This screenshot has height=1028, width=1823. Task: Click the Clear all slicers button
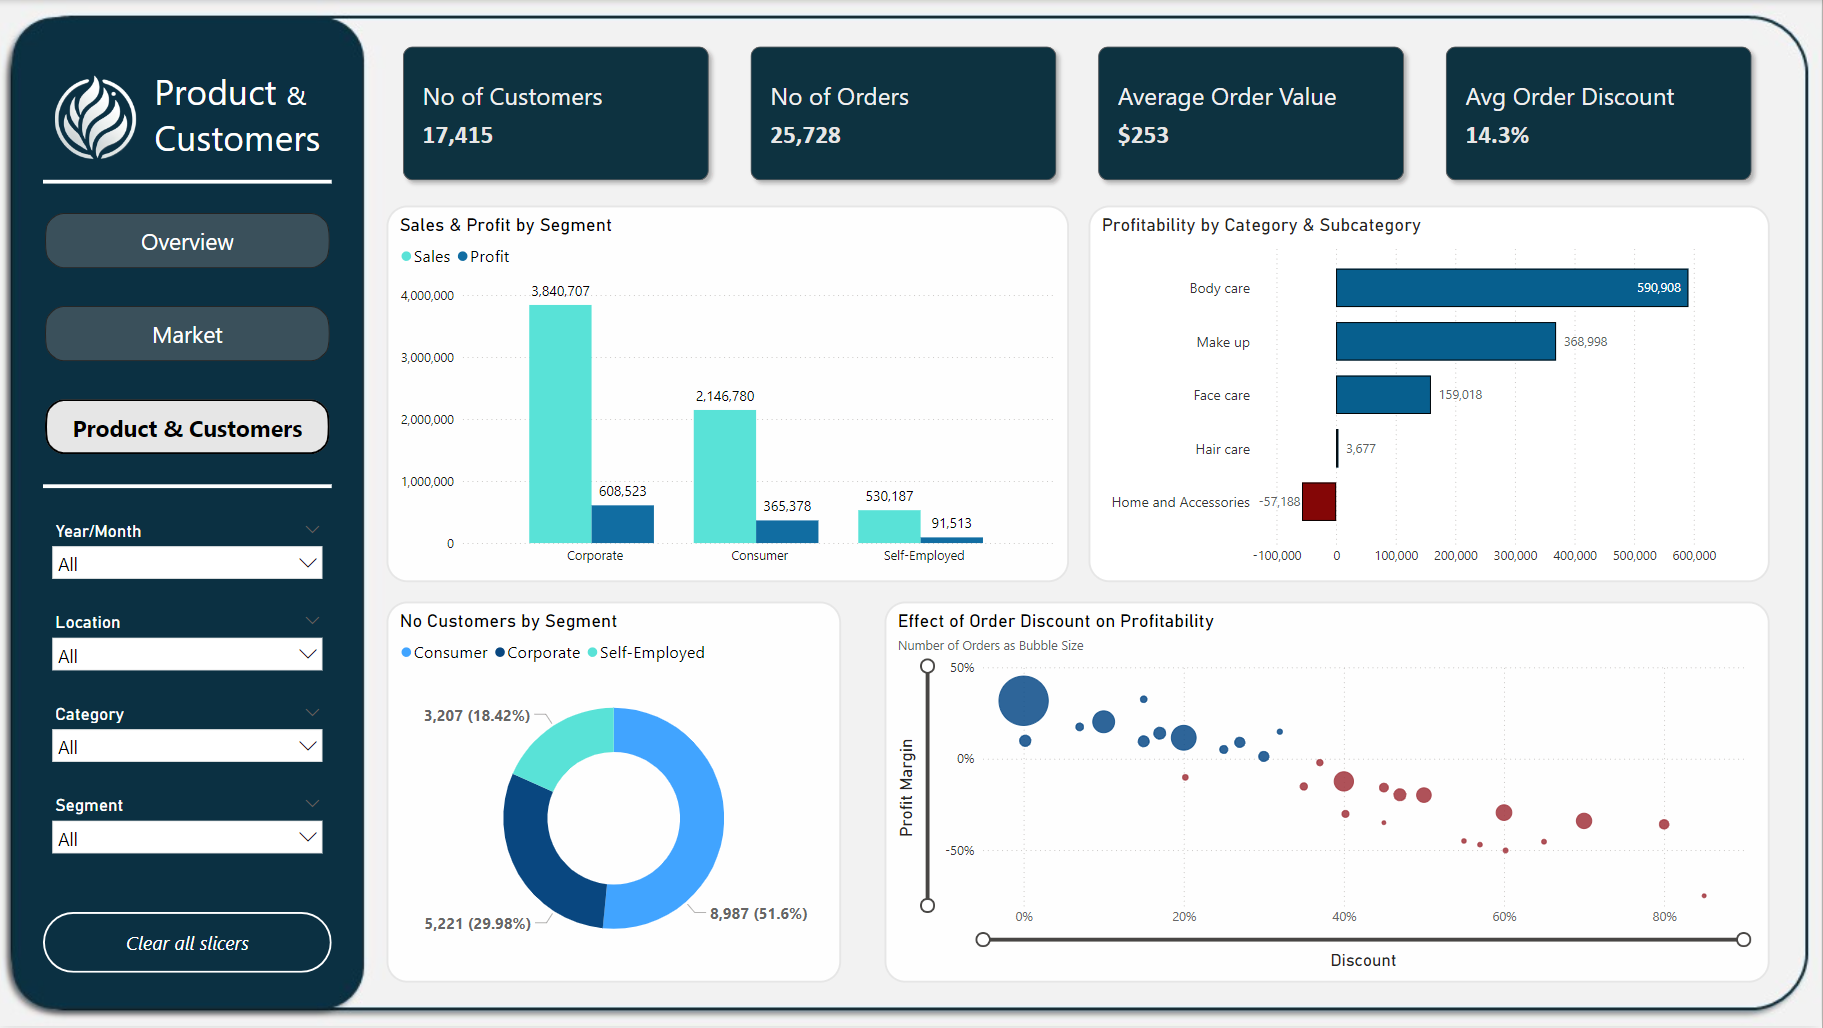[x=186, y=943]
